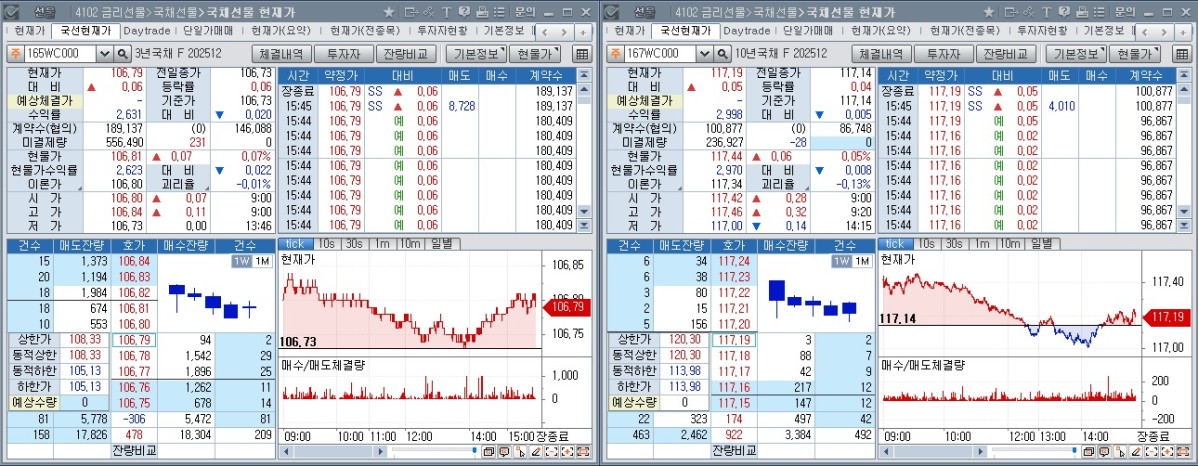
Task: Open 기본정보 dropdown button in right window
Action: click(1075, 54)
